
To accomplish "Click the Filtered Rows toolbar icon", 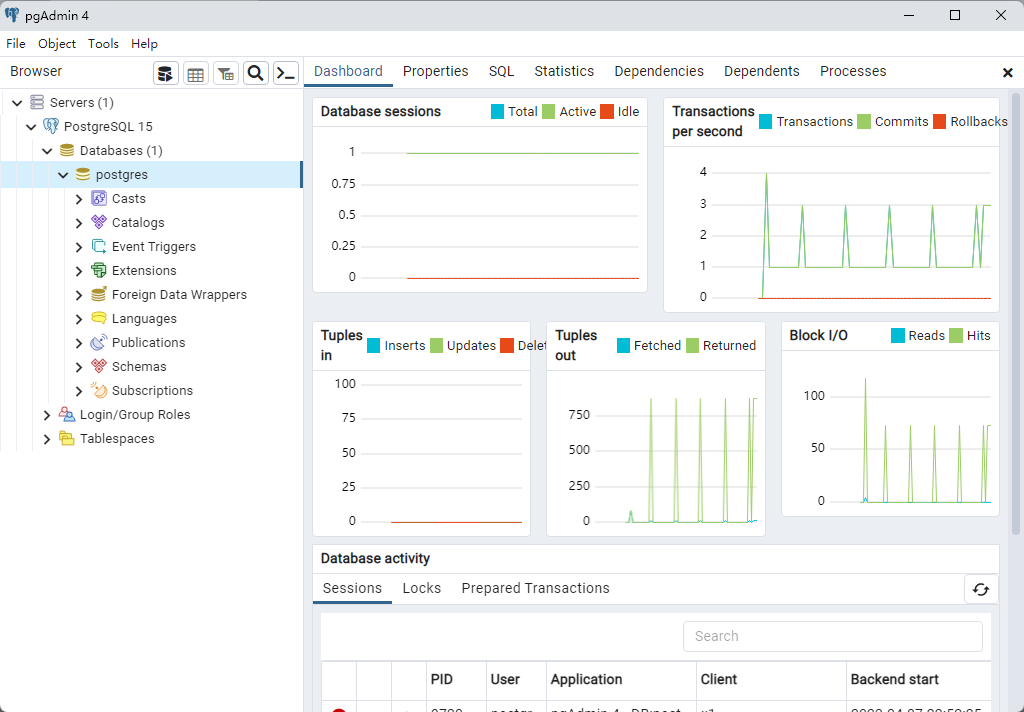I will (x=226, y=73).
